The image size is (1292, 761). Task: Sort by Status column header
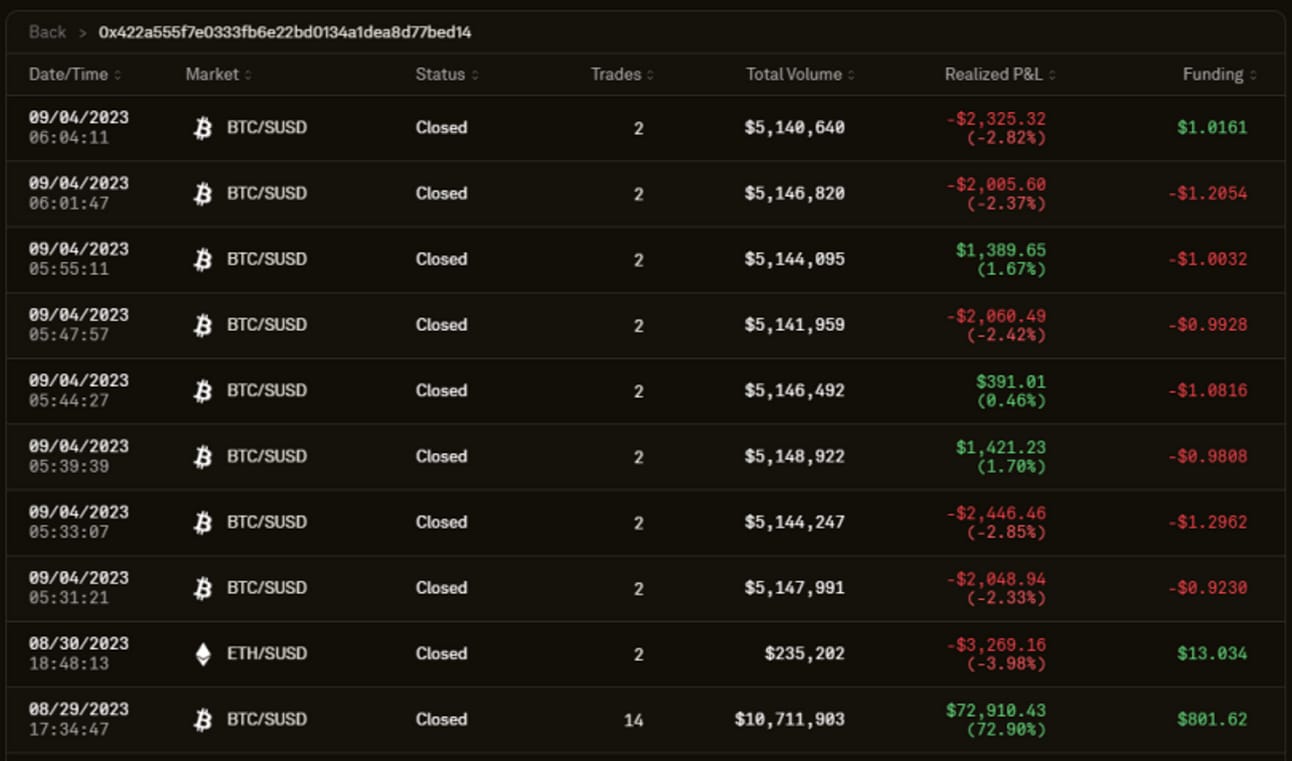447,74
